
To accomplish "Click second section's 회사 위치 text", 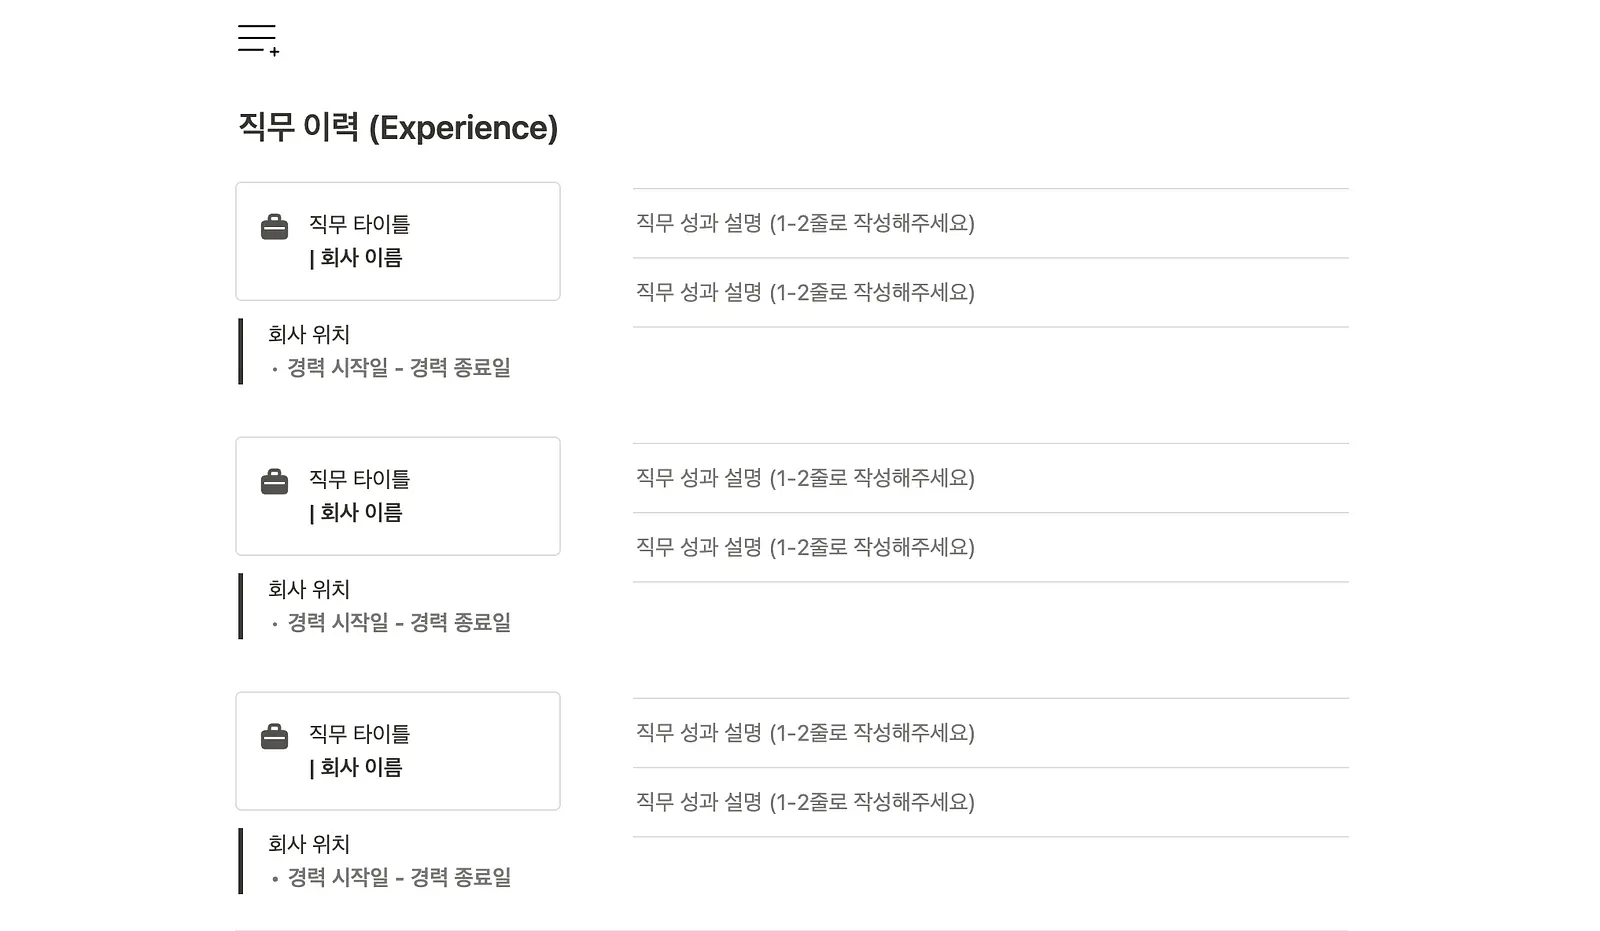I will click(x=309, y=589).
